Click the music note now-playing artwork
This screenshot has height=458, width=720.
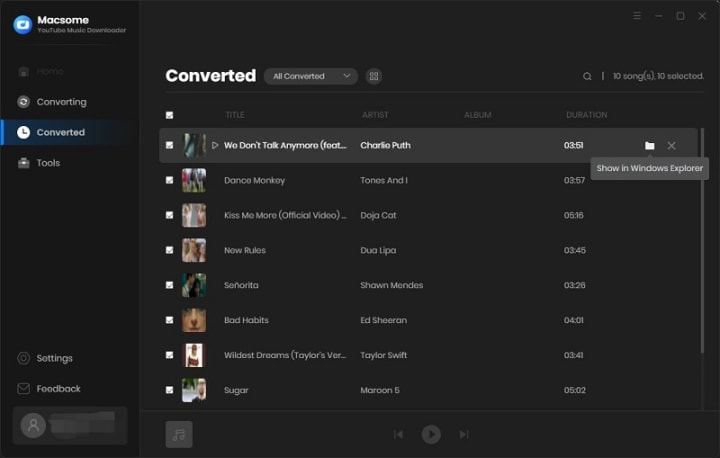[x=179, y=434]
